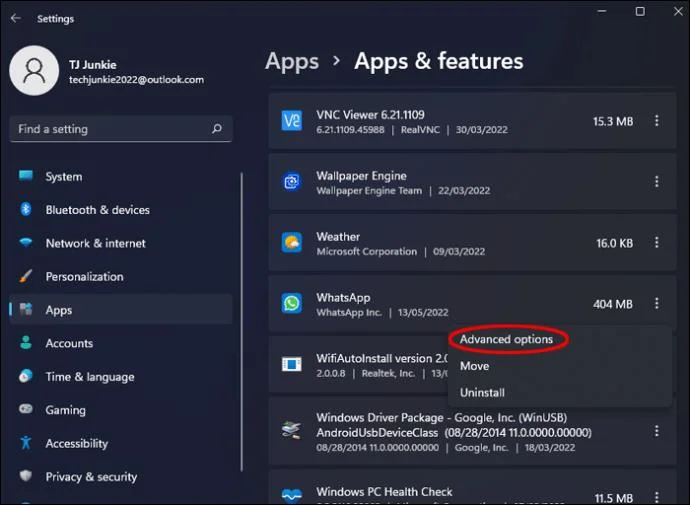Open Network & internet settings
Image resolution: width=690 pixels, height=505 pixels.
[121, 243]
